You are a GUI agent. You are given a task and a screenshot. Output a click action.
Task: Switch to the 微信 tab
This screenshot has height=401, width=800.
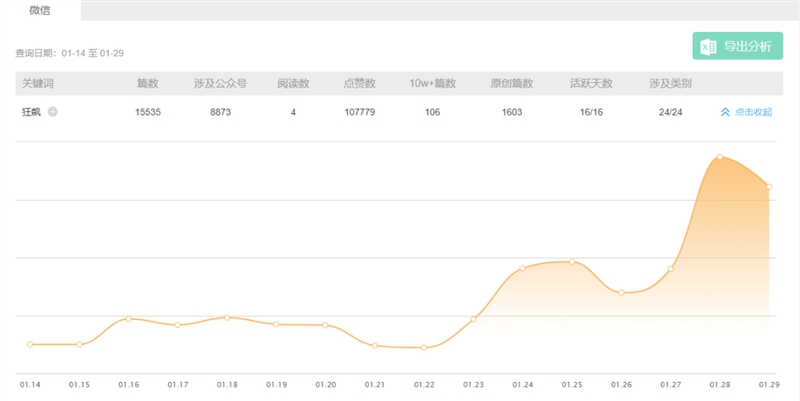[x=40, y=10]
